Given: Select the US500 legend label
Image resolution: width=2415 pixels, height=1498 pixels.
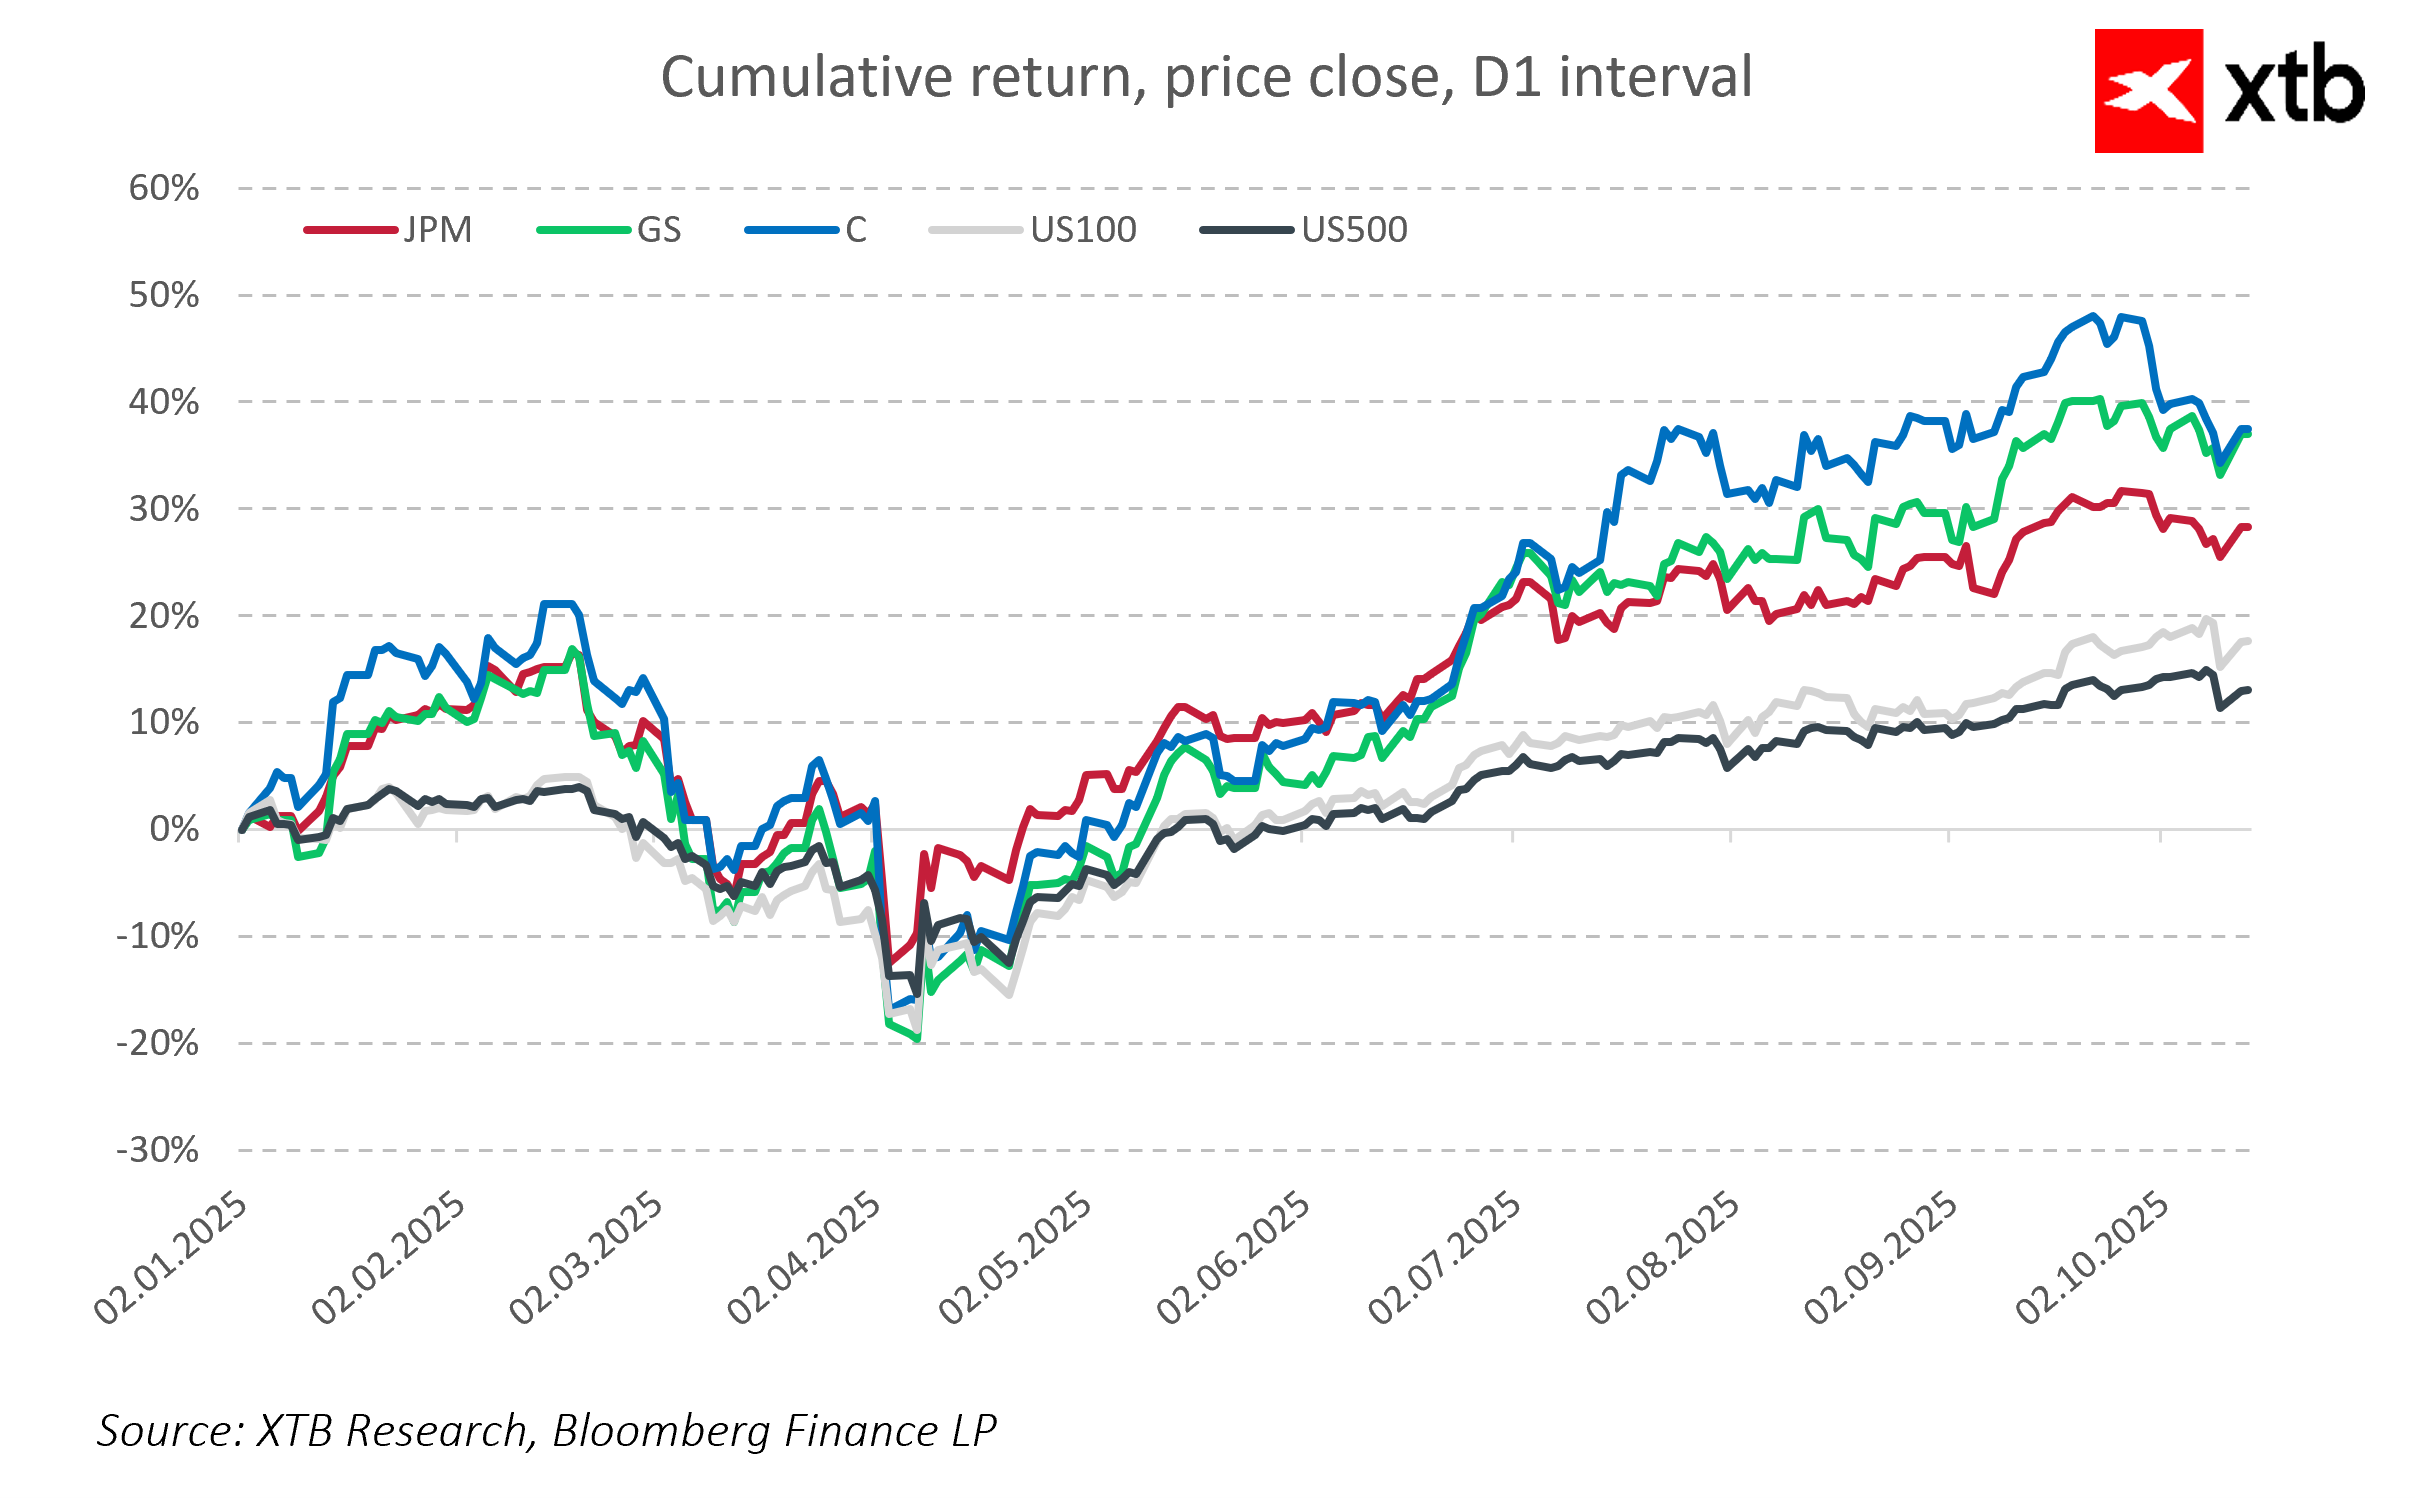Looking at the screenshot, I should click(1354, 230).
